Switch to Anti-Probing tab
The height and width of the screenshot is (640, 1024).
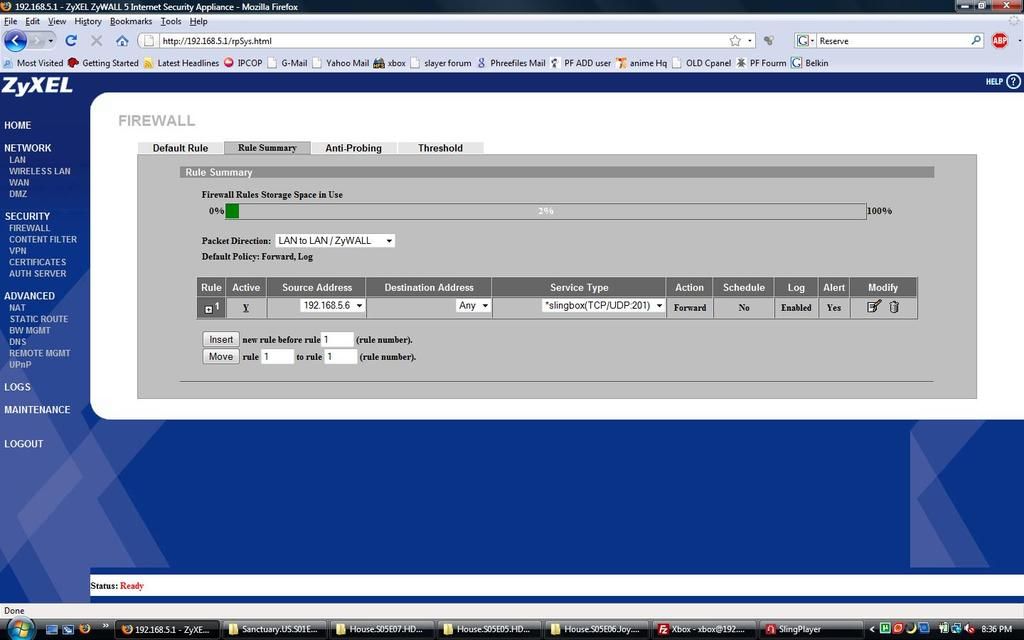pyautogui.click(x=353, y=148)
